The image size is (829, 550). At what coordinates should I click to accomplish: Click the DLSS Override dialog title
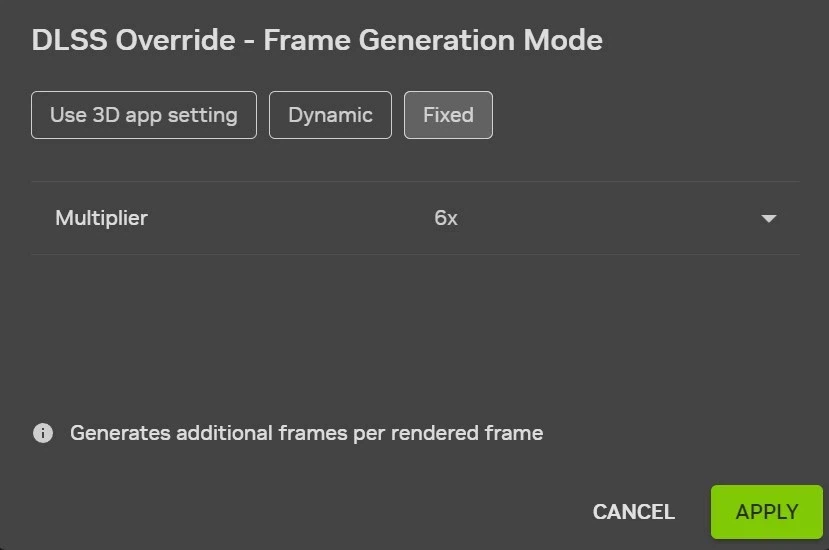[x=316, y=41]
